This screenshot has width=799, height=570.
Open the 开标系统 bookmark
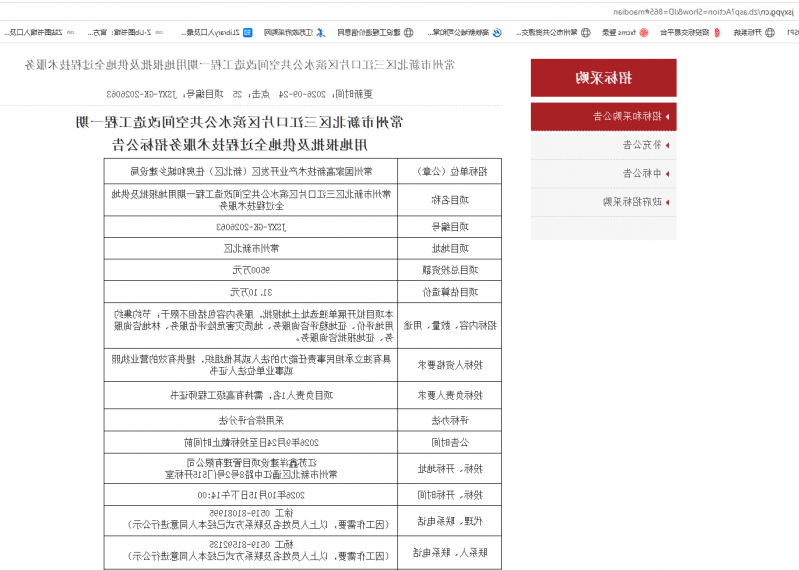coord(754,33)
